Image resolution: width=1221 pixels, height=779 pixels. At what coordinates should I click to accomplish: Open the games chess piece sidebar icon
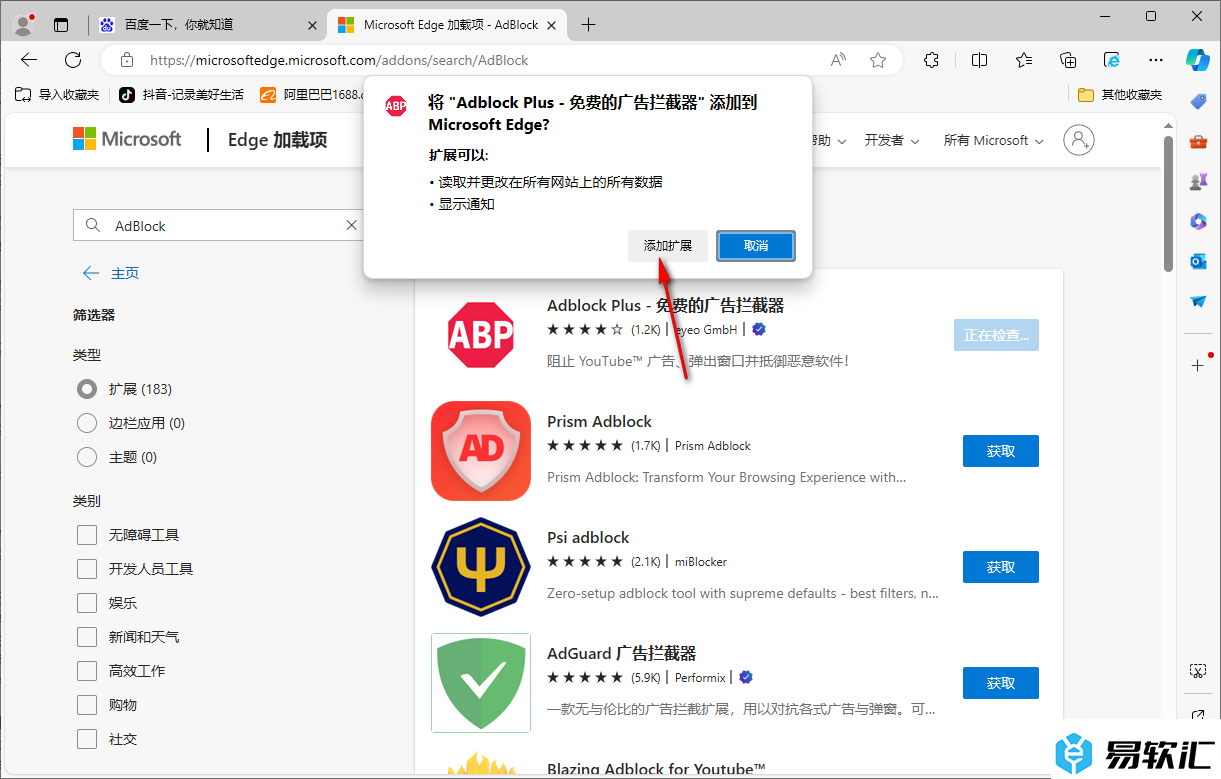pyautogui.click(x=1198, y=181)
